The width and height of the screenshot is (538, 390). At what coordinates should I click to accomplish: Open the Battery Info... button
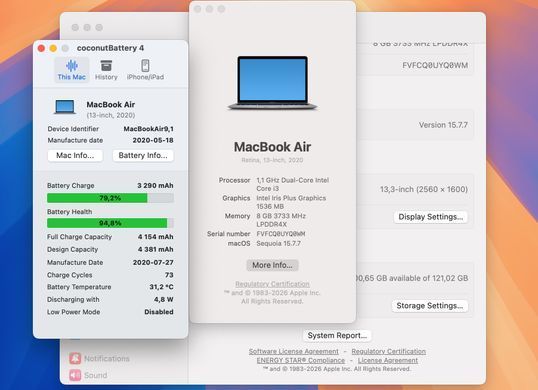143,155
